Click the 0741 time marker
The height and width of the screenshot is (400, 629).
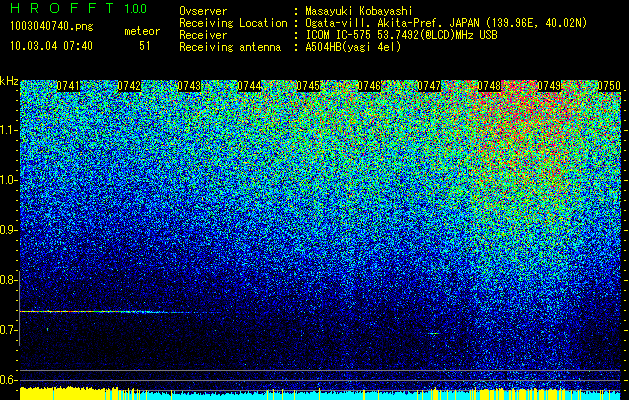pyautogui.click(x=68, y=86)
